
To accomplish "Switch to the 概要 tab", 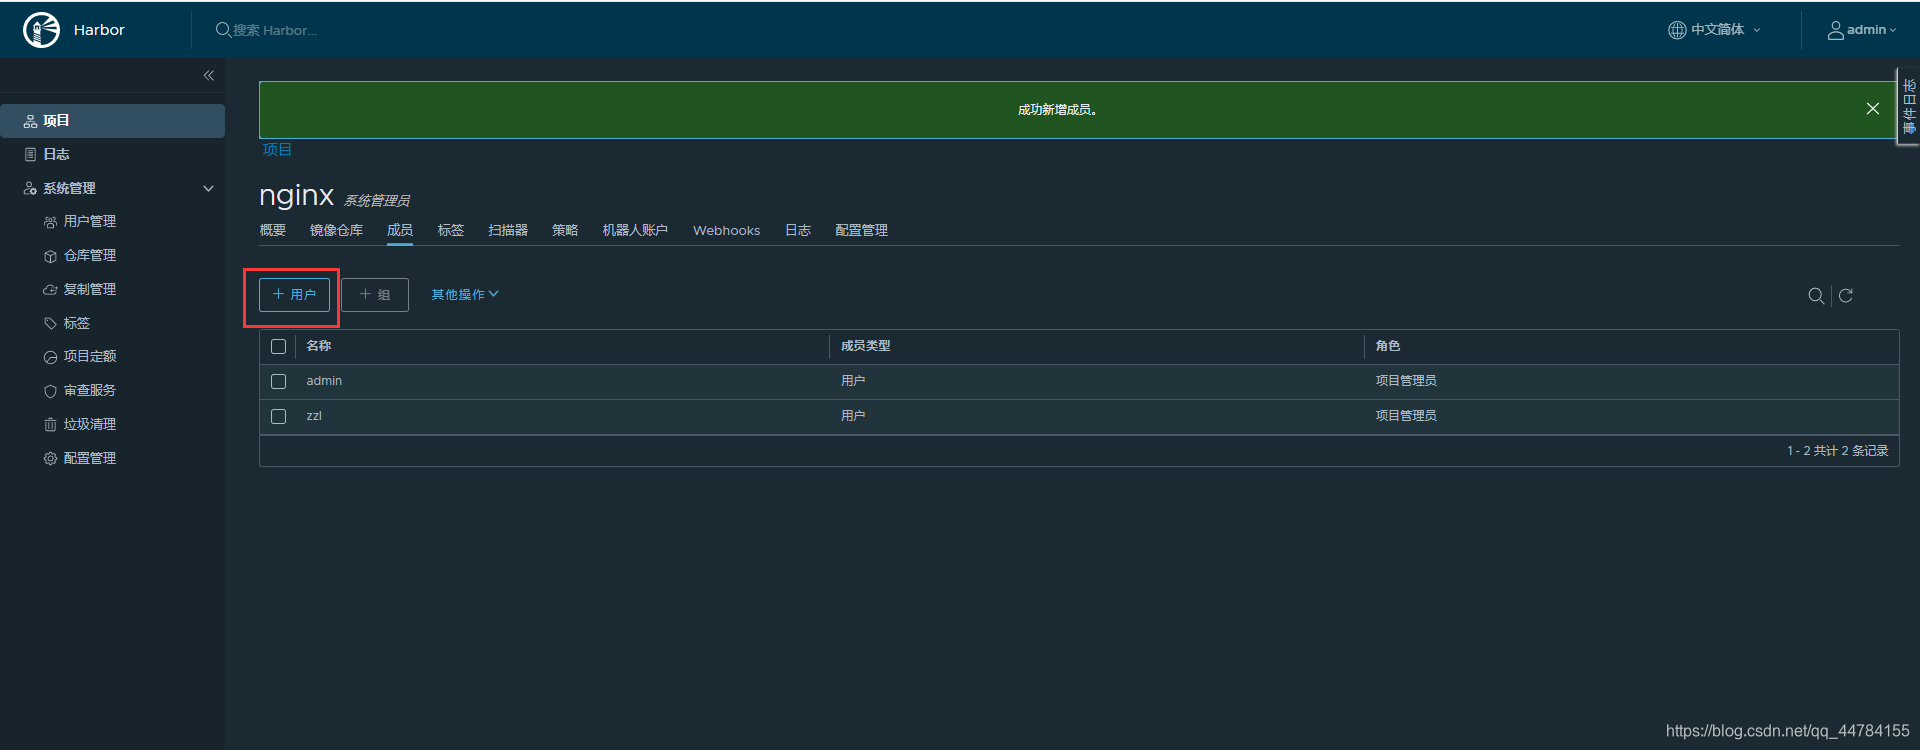I will 273,231.
